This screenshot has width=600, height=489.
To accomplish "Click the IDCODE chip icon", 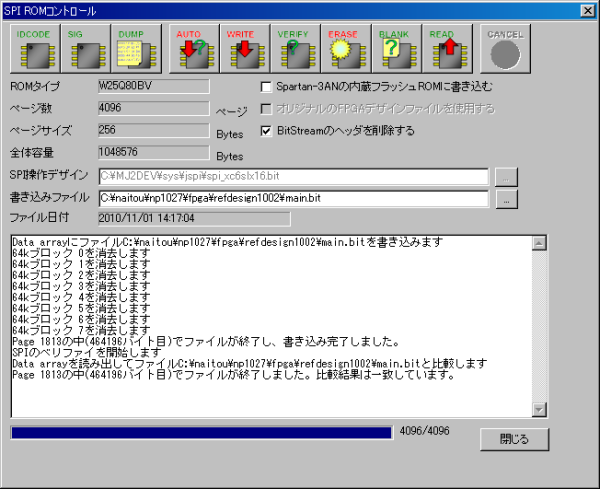I will [x=34, y=50].
